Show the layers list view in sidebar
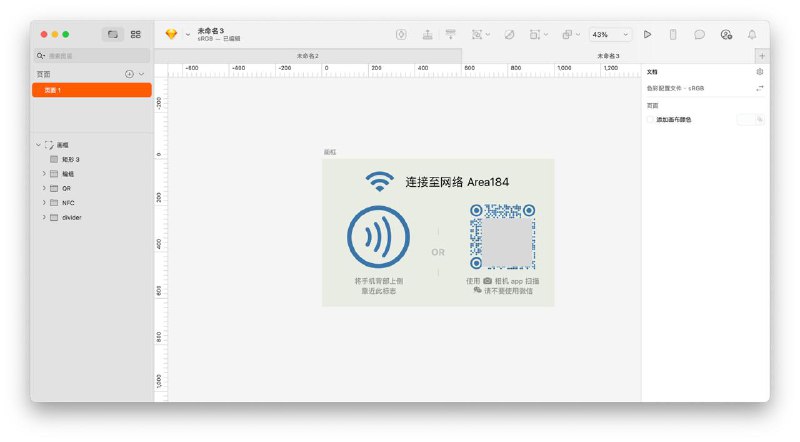Image resolution: width=800 pixels, height=442 pixels. (113, 34)
